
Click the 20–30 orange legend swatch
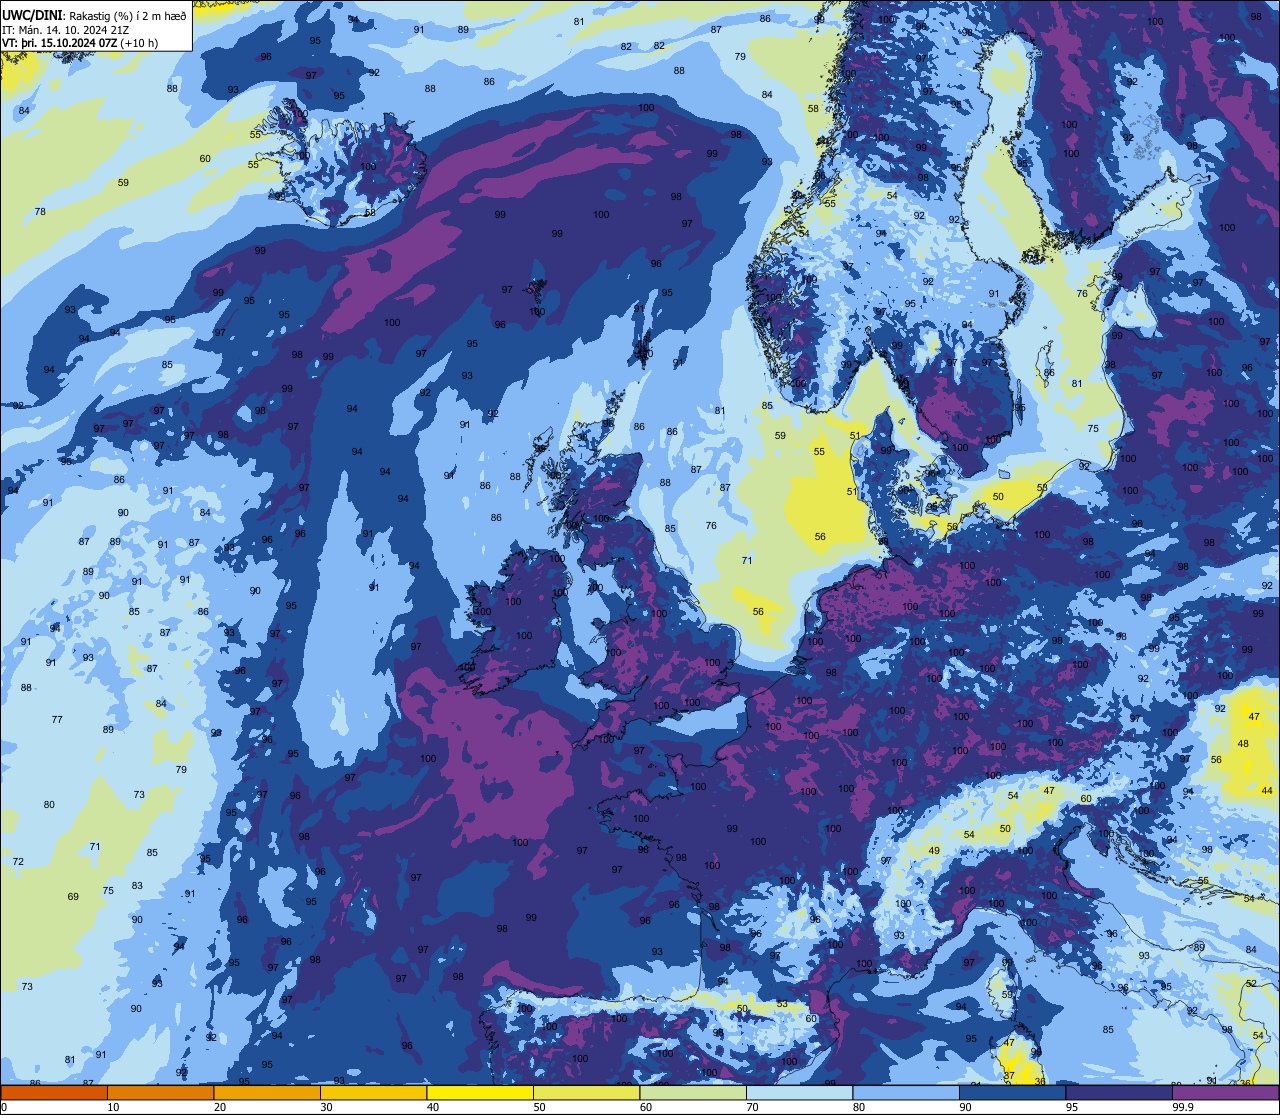(x=267, y=1093)
